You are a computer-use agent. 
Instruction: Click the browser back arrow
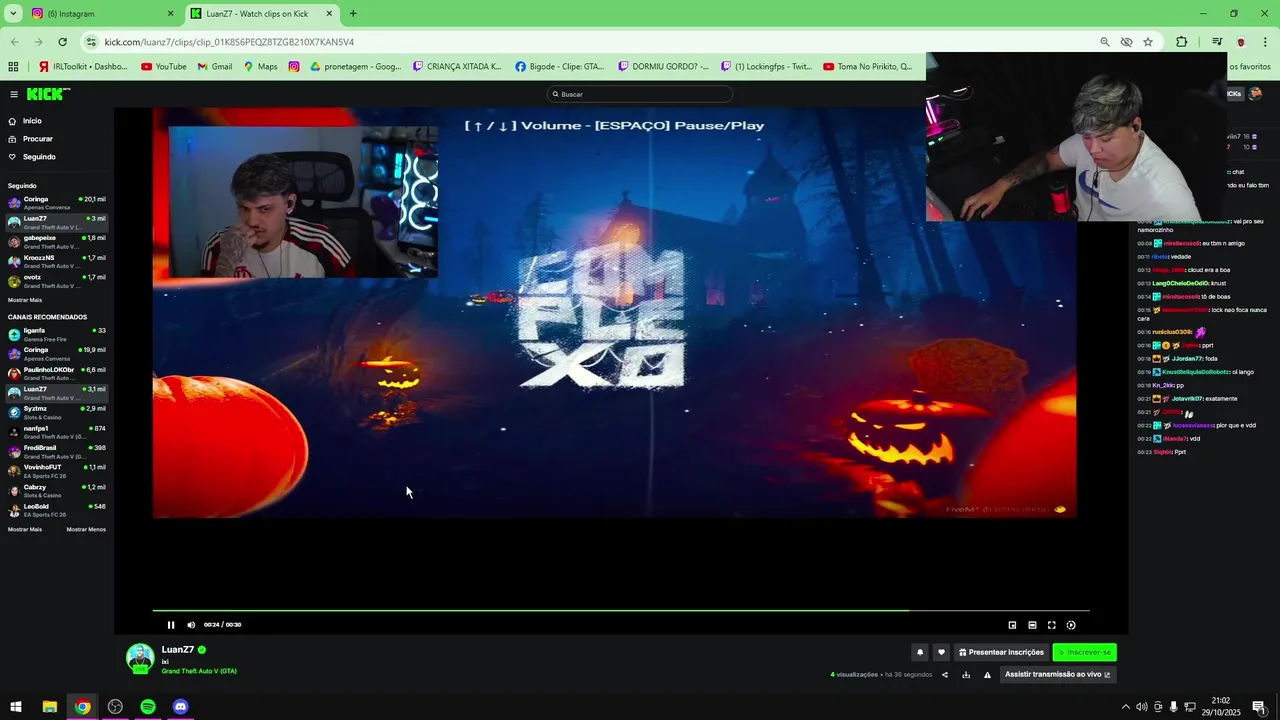[14, 42]
